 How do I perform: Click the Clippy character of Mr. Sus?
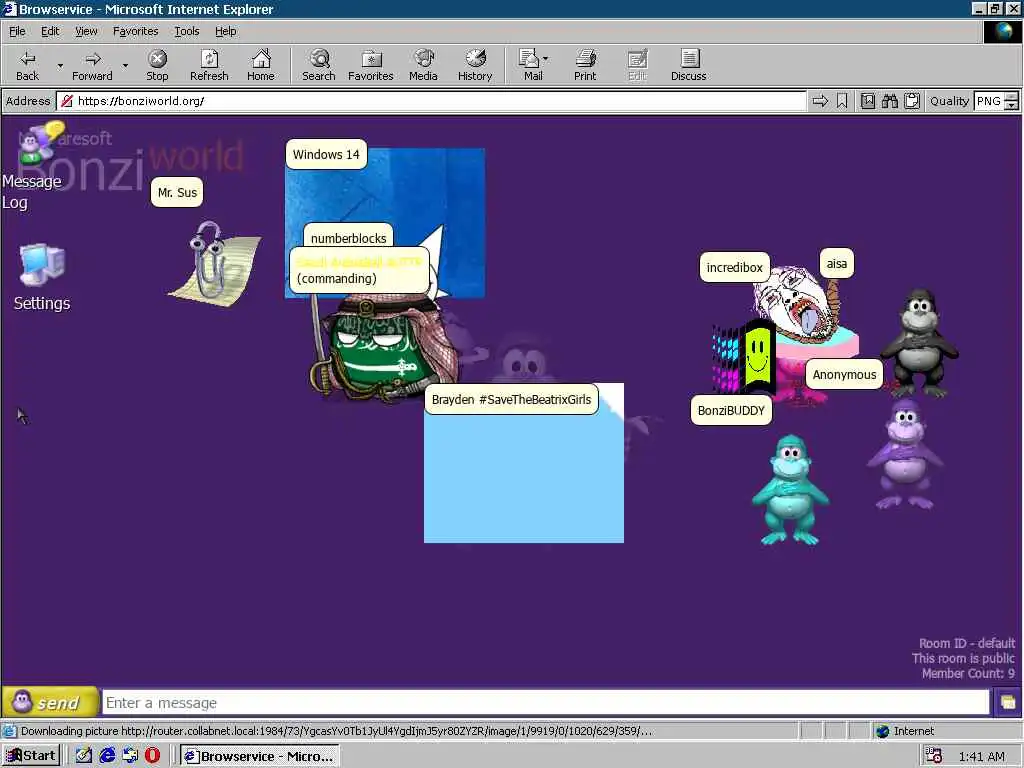click(x=214, y=263)
